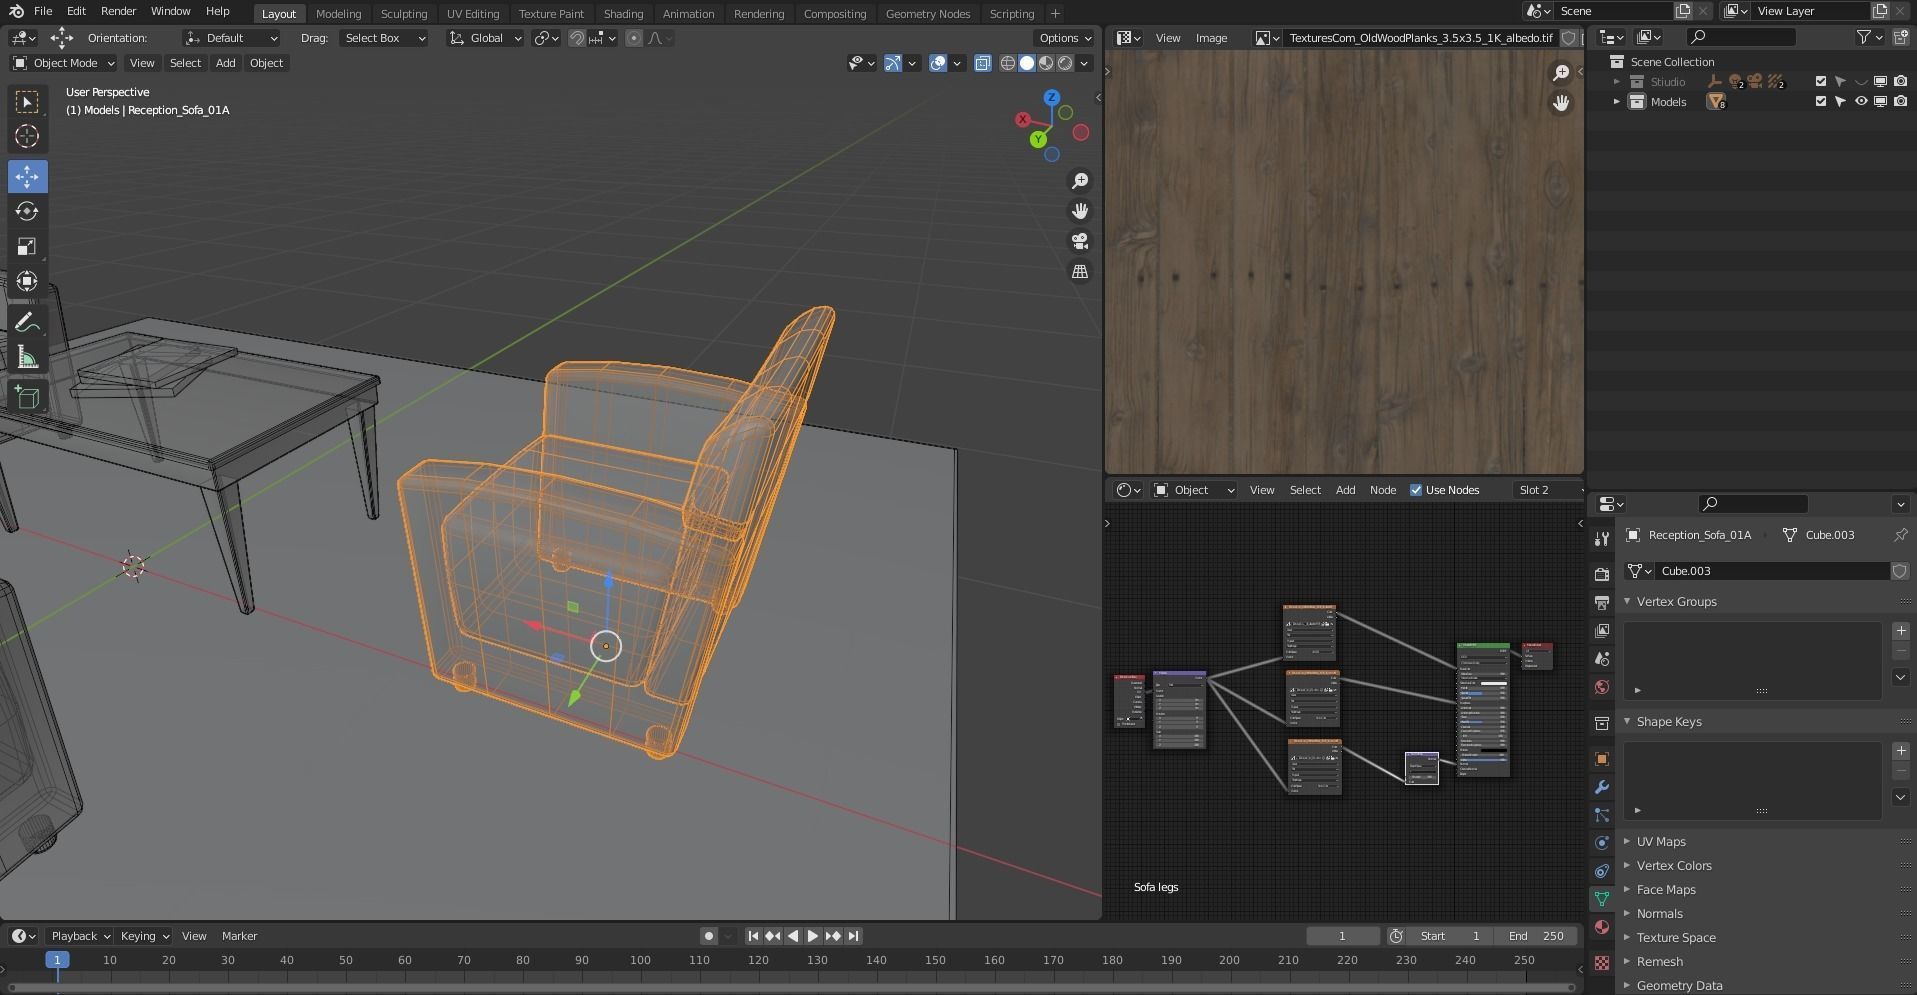
Task: Select the Select Box tool in toolbar
Action: pos(27,102)
